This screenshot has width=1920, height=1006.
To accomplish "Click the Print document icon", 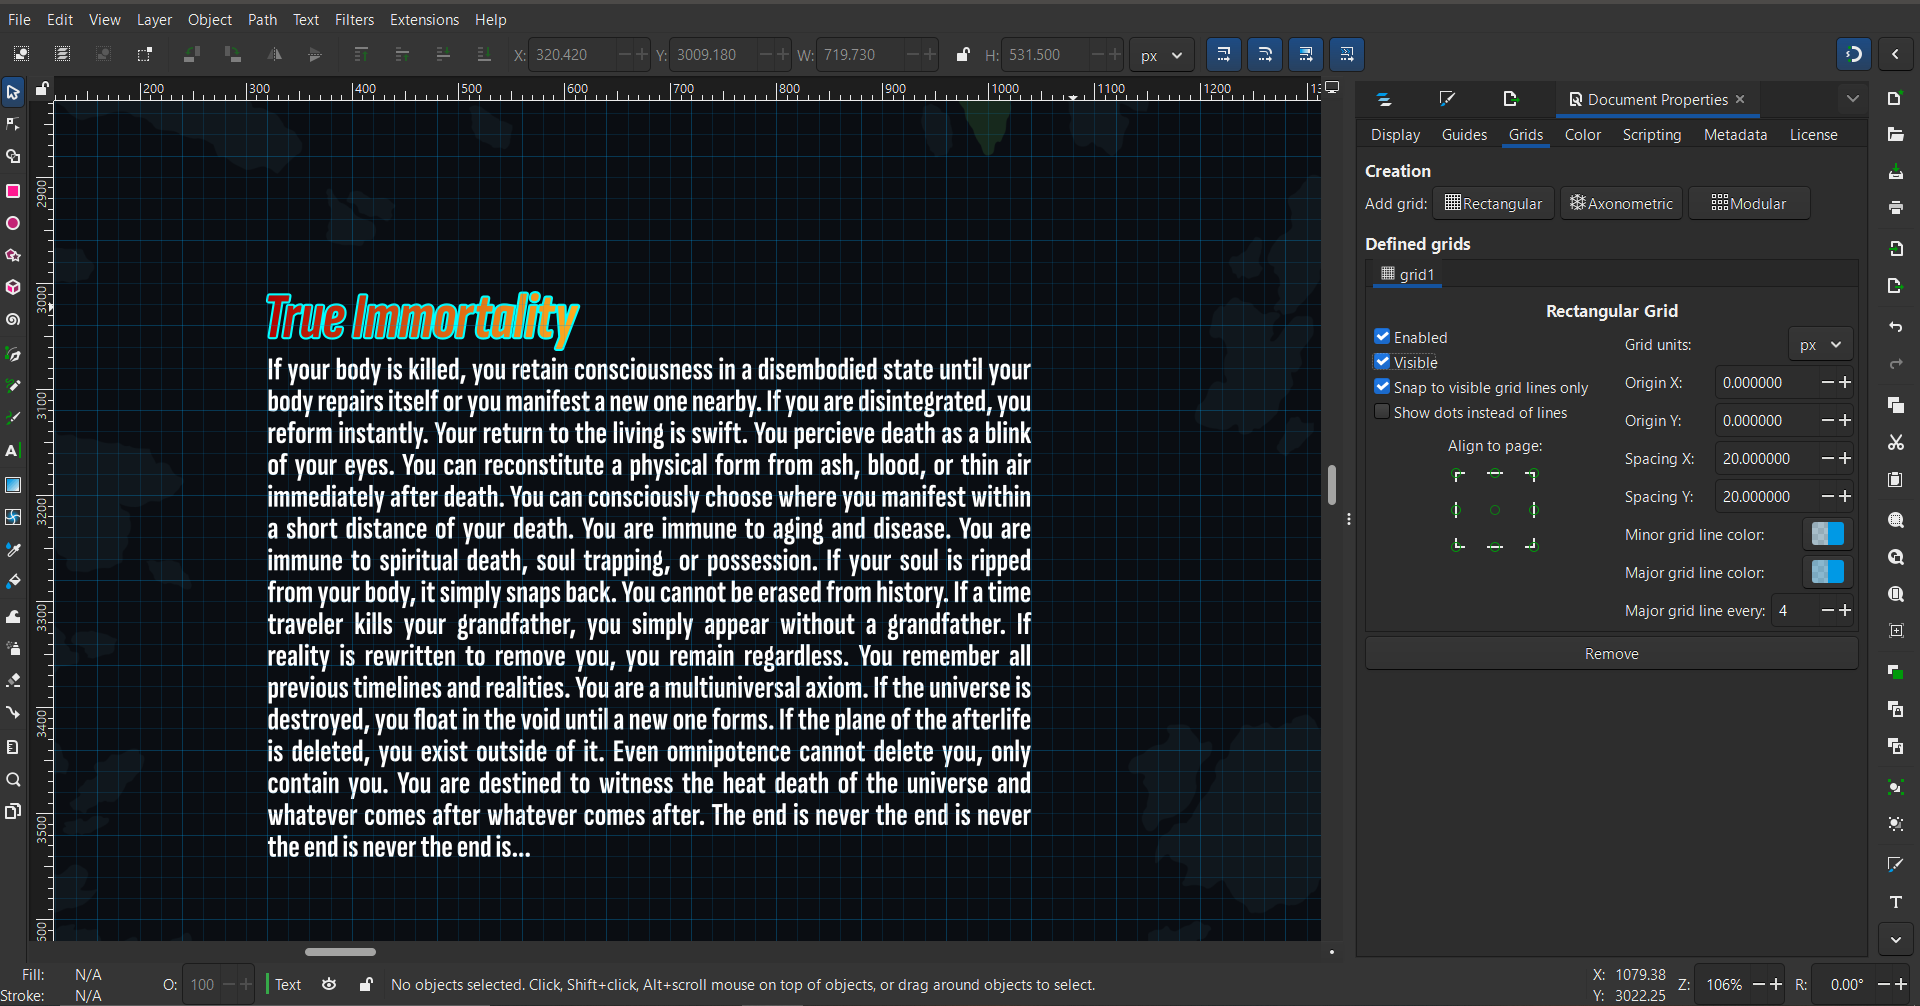I will tap(1895, 208).
